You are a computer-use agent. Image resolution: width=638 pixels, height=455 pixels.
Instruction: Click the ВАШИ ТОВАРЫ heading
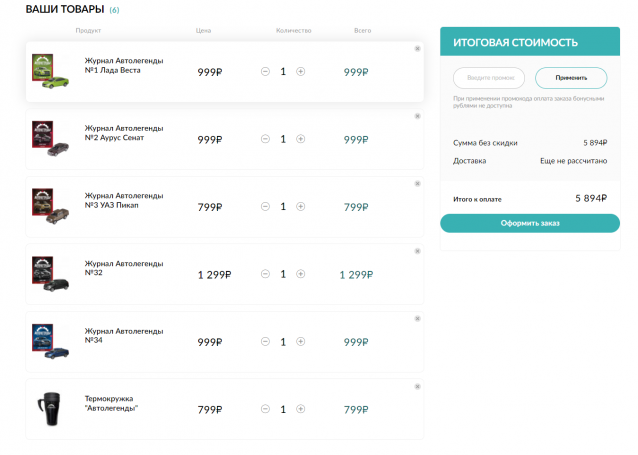(65, 9)
